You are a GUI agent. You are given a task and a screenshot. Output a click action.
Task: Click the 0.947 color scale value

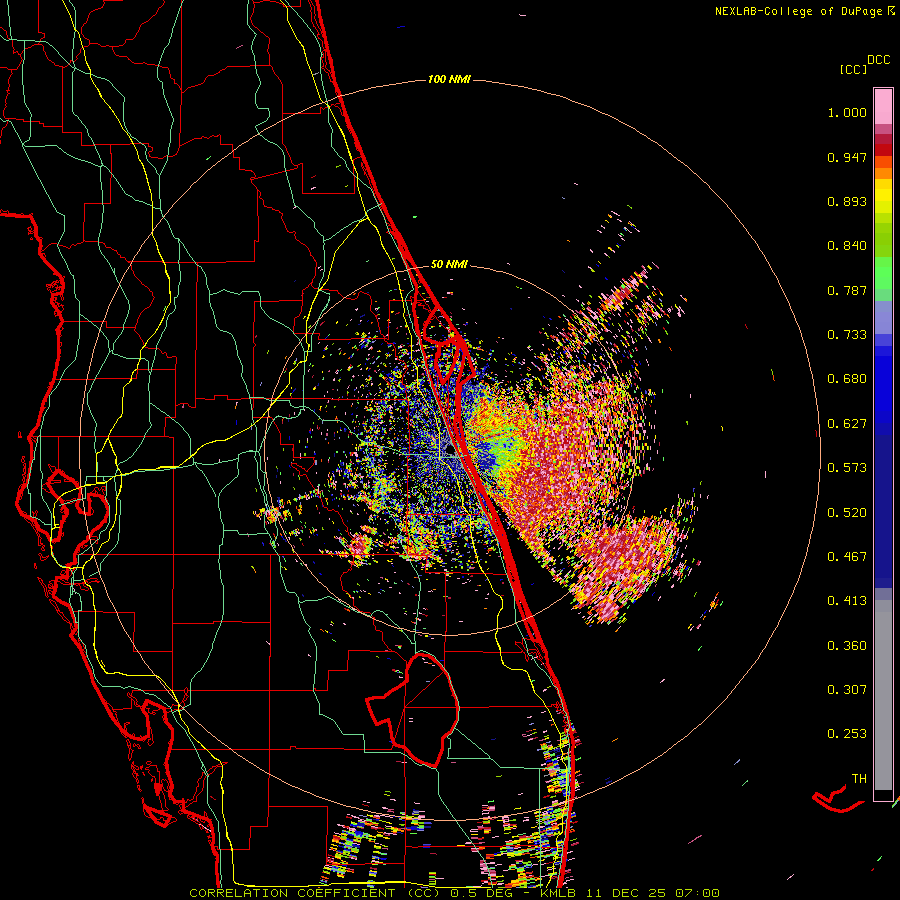tap(847, 157)
